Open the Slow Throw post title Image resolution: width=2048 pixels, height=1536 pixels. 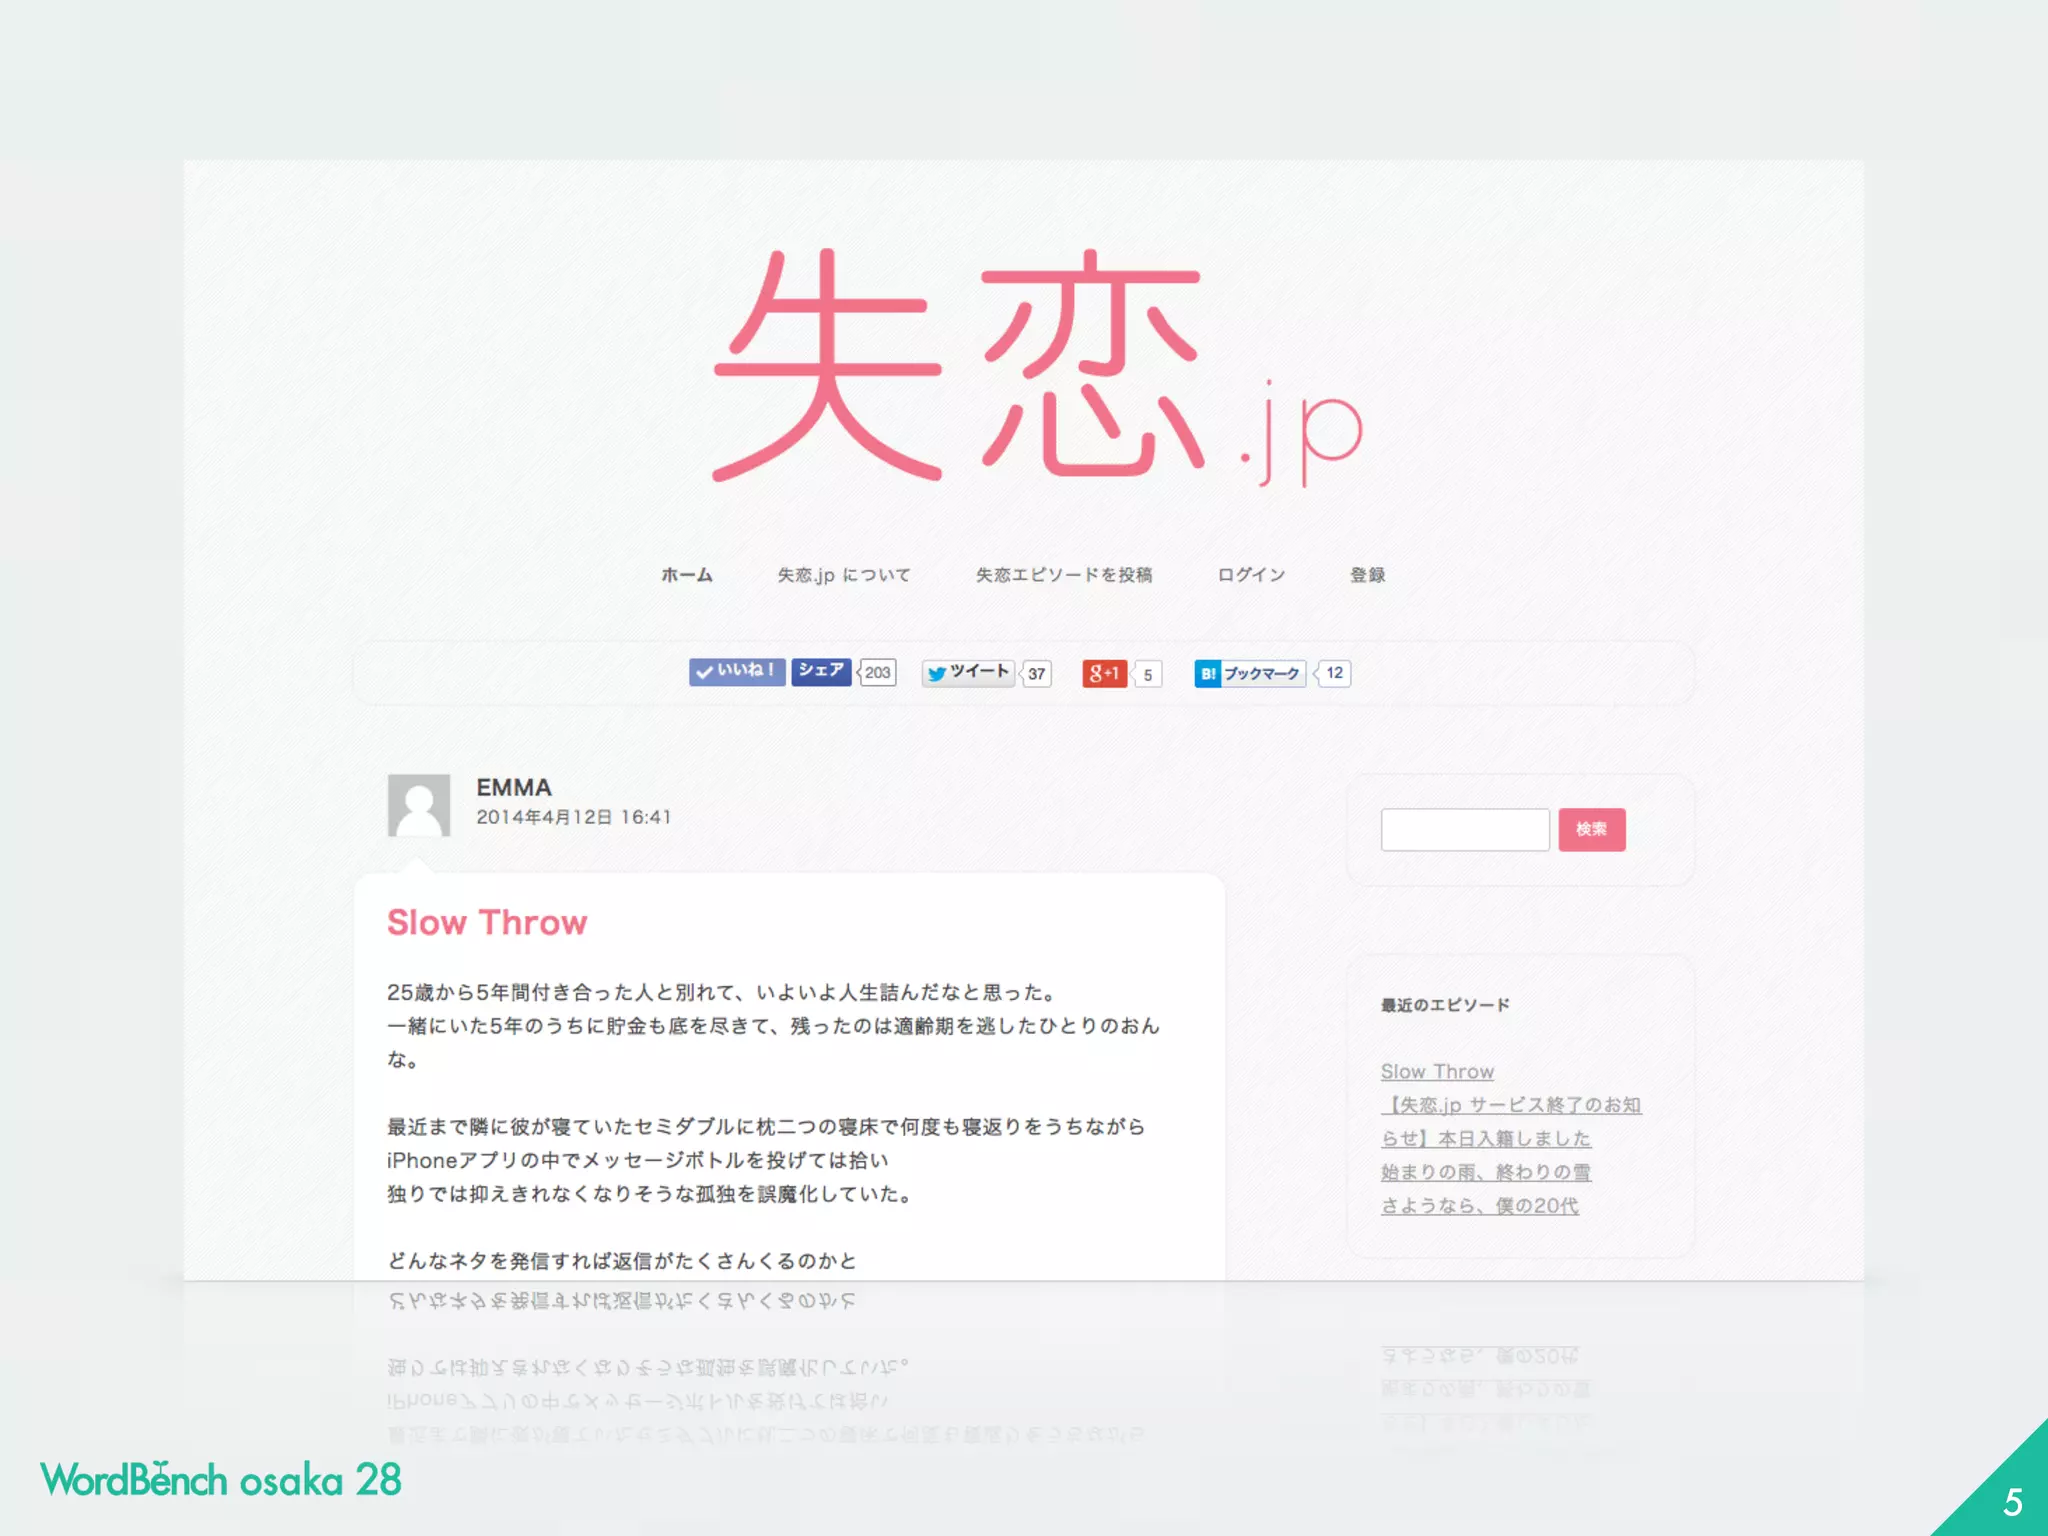click(487, 922)
